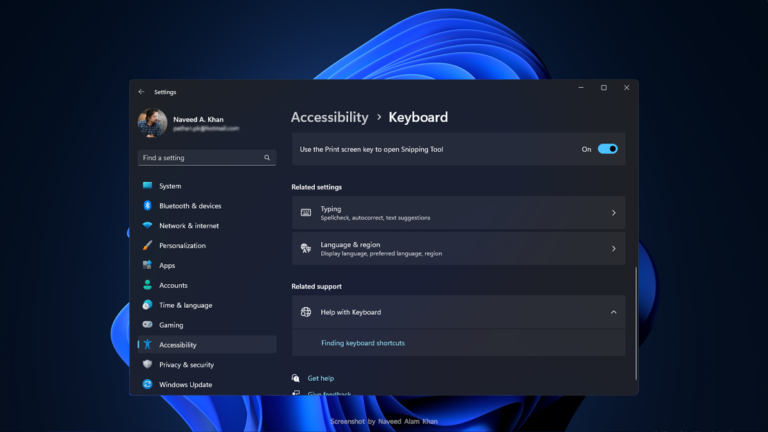The image size is (768, 432).
Task: Click the Find a setting search box
Action: [200, 158]
